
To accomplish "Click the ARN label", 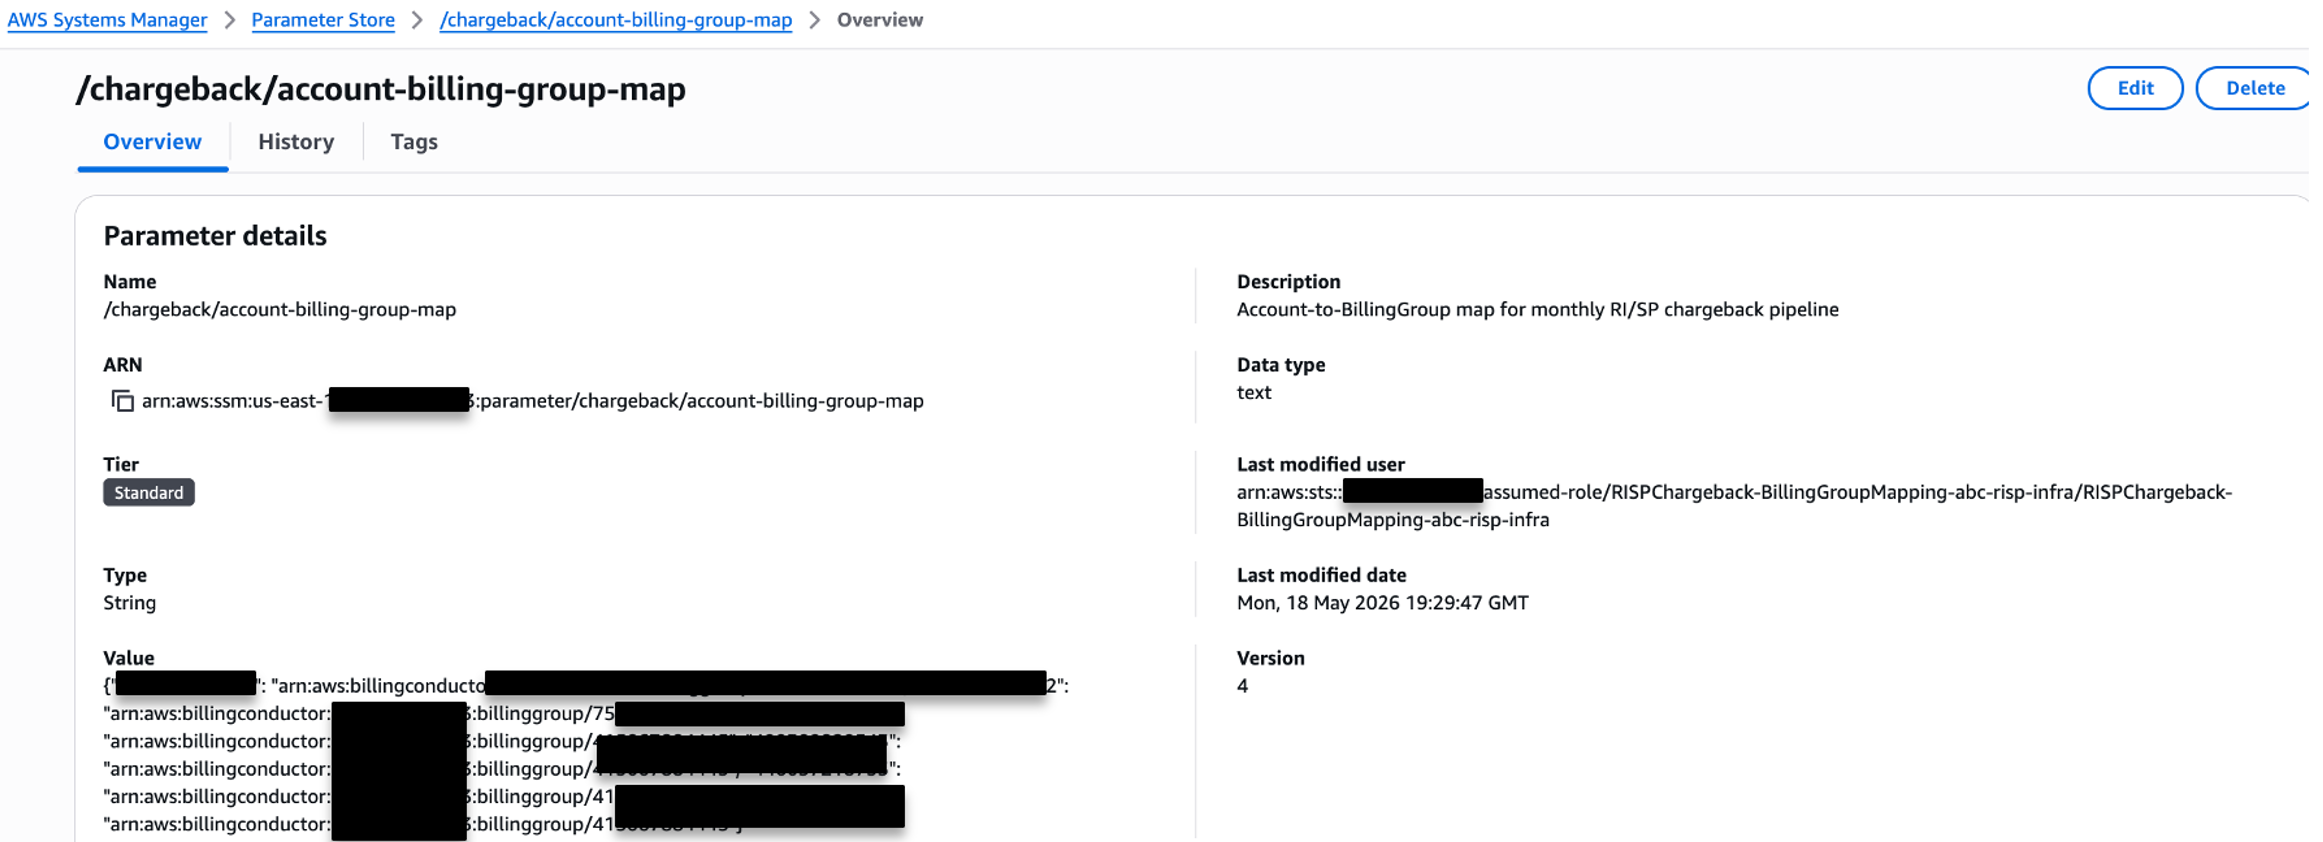I will pyautogui.click(x=123, y=365).
